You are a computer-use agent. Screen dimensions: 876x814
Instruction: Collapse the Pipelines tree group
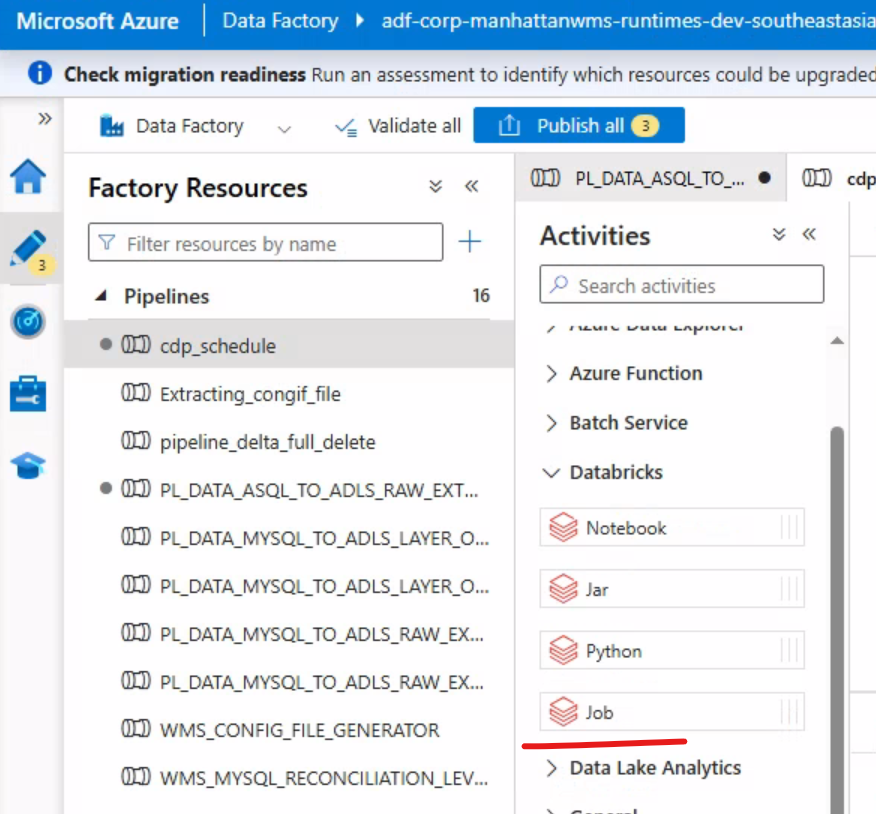click(101, 296)
